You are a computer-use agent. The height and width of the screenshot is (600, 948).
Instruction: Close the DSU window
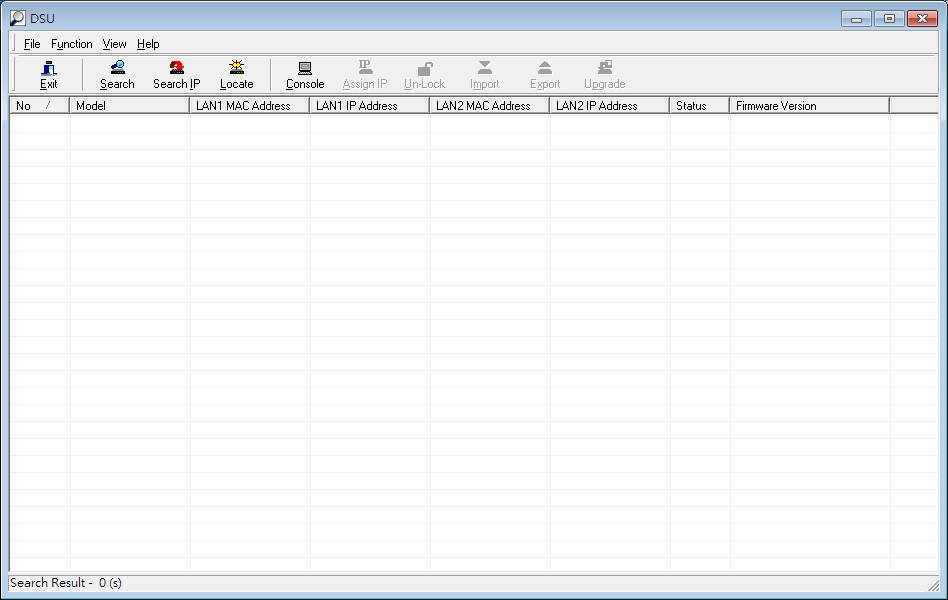923,19
